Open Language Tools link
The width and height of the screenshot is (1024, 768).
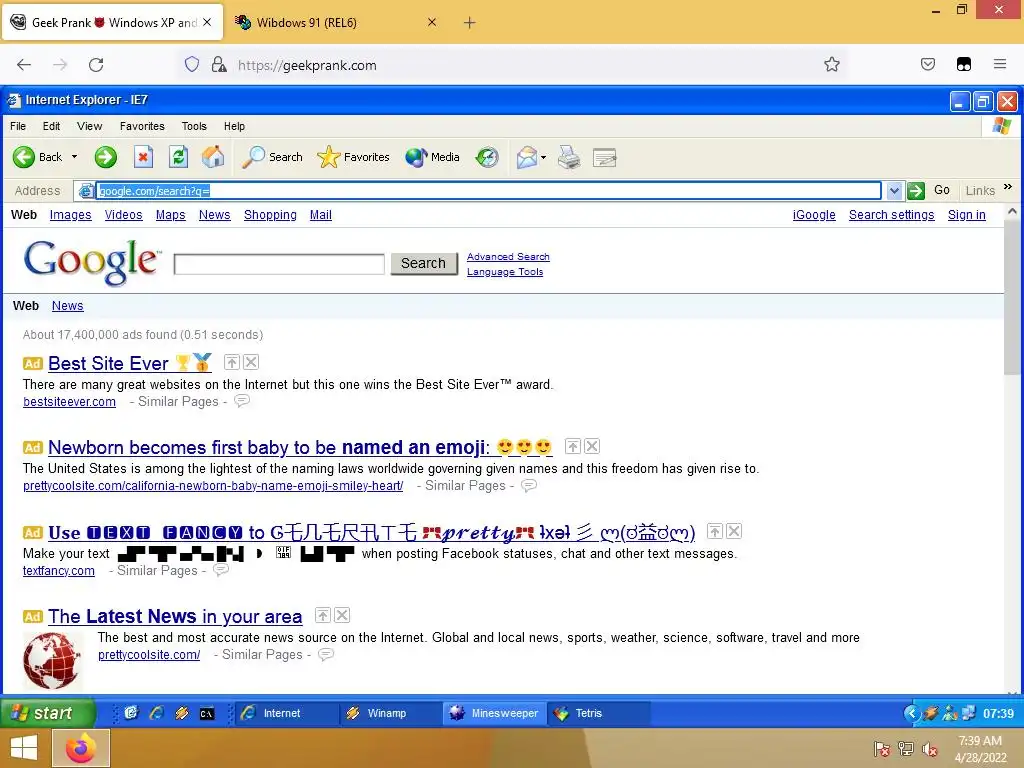click(x=505, y=272)
